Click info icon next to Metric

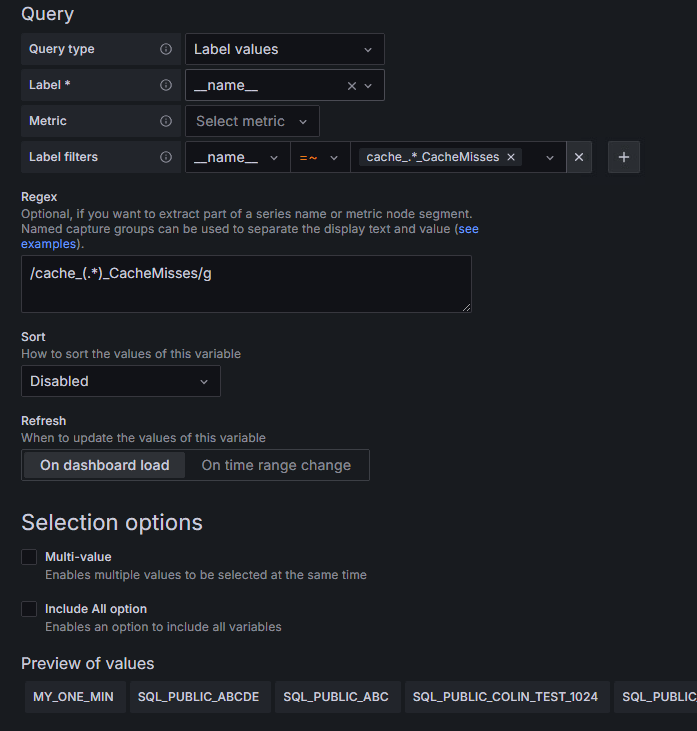pos(166,121)
